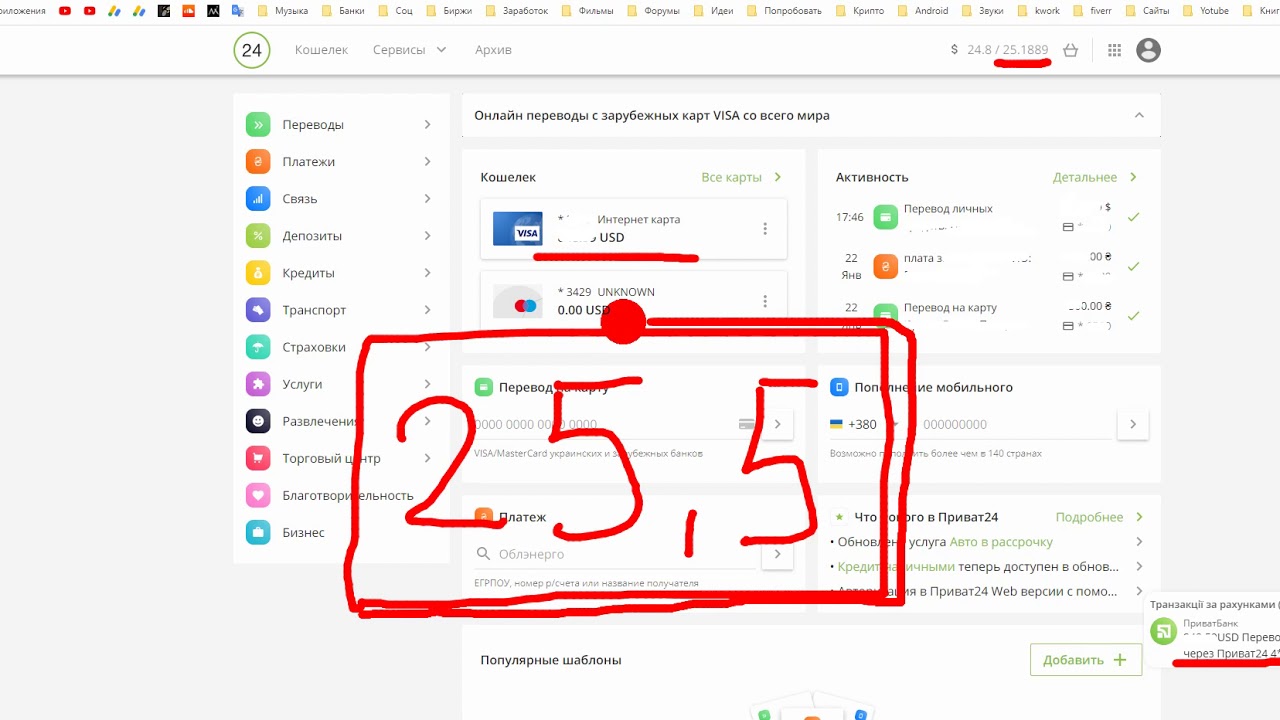This screenshot has height=720, width=1280.
Task: Open the Услуги puzzle icon
Action: tap(258, 384)
